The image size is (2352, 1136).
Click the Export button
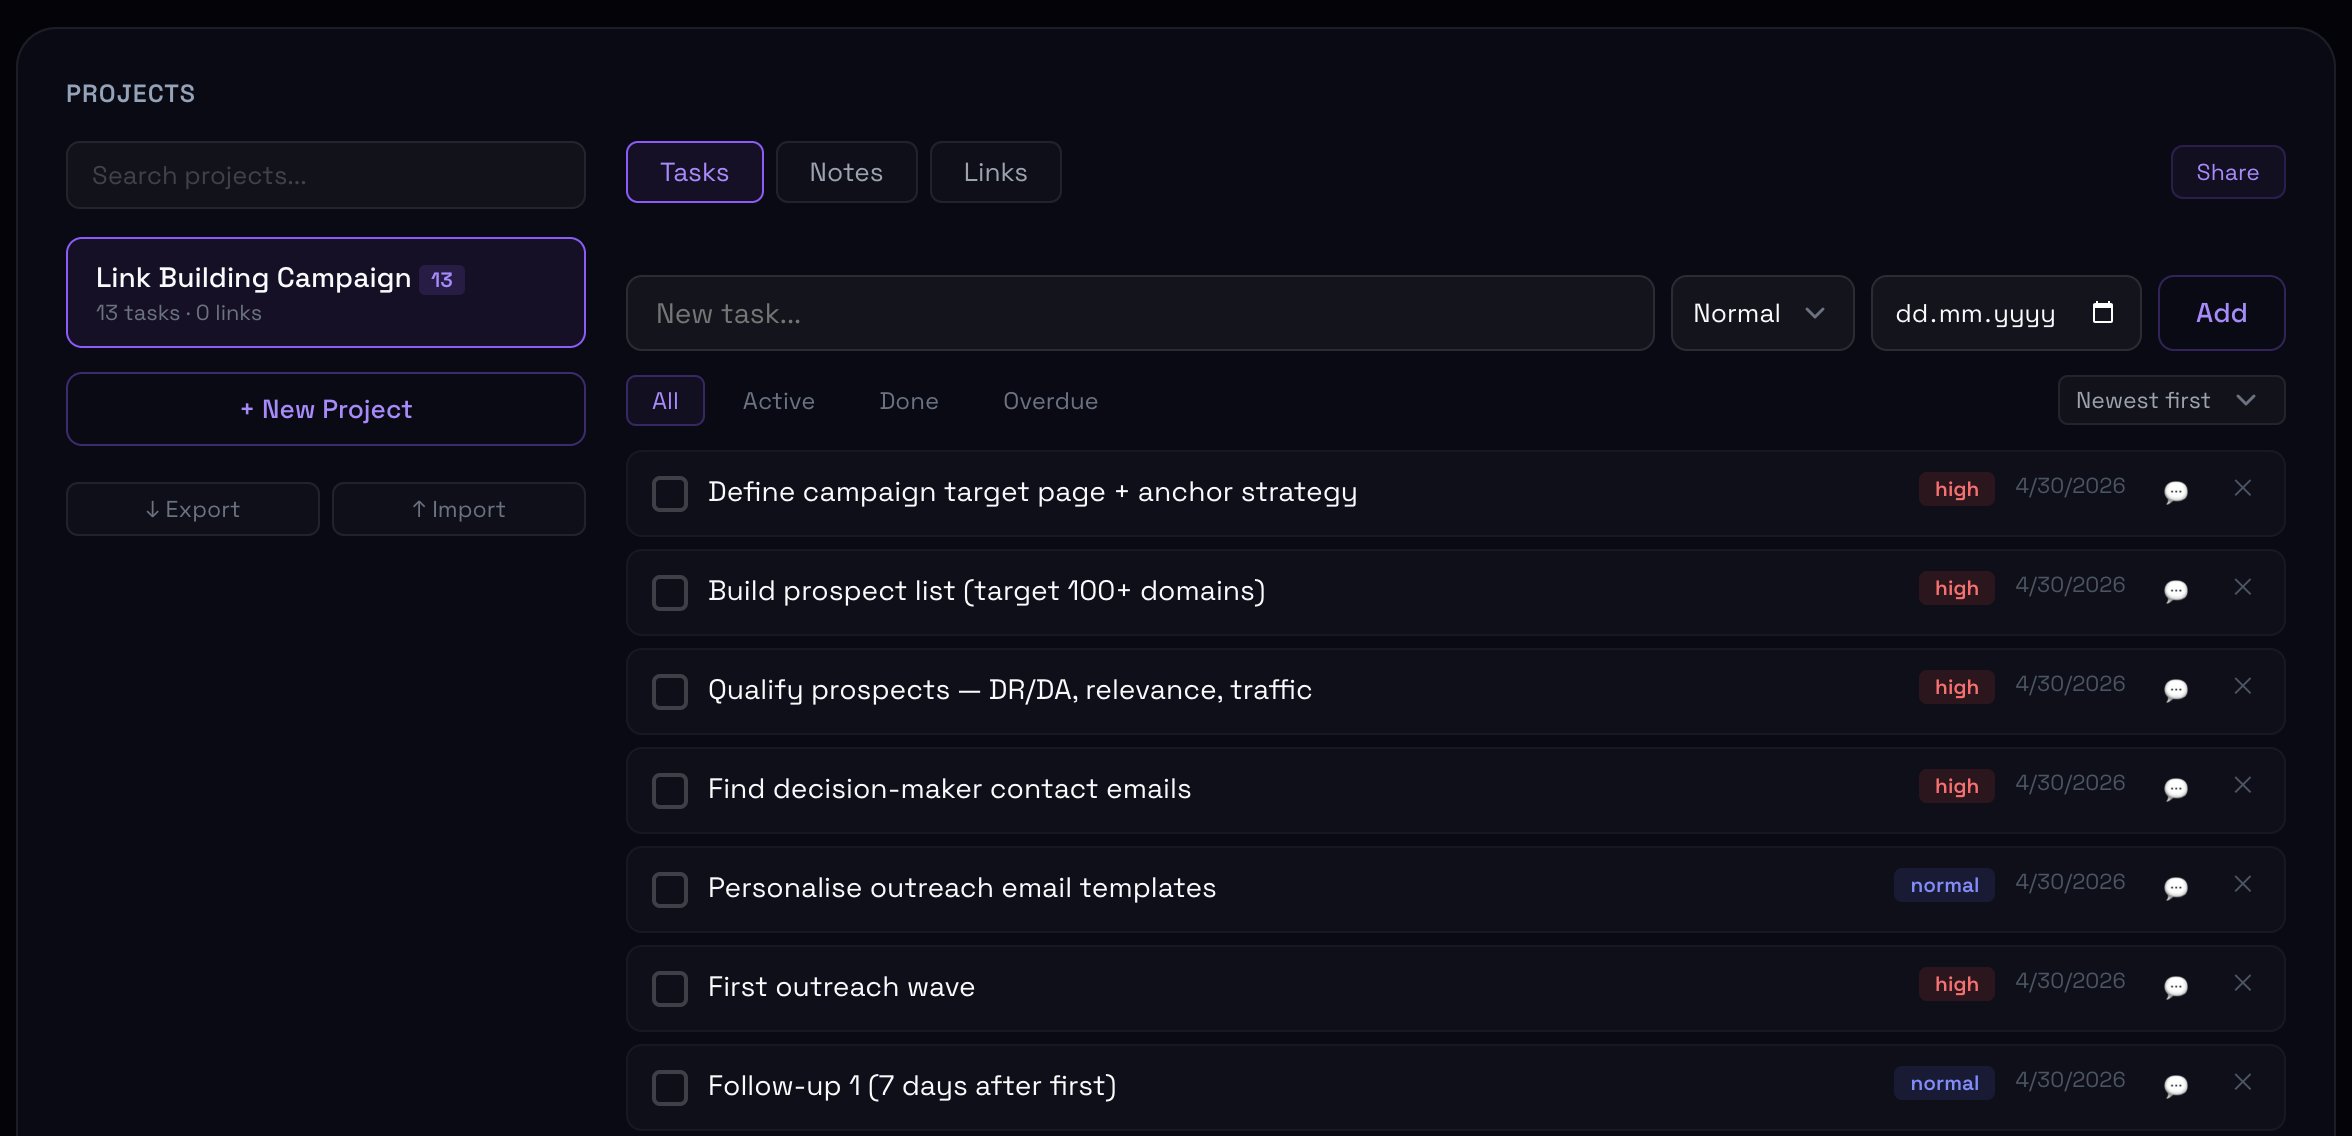193,509
